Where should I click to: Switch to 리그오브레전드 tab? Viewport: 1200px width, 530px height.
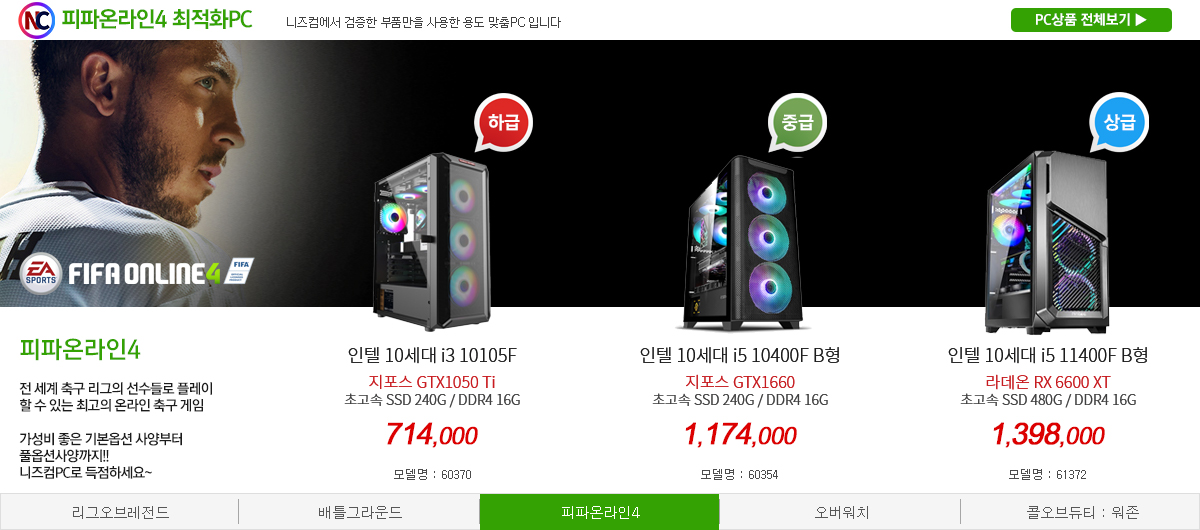tap(120, 512)
